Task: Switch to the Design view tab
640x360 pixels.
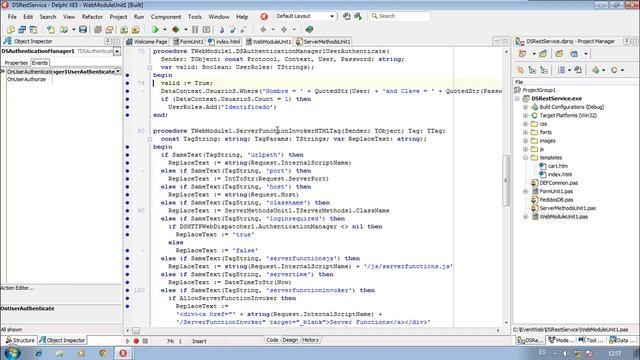Action: [290, 340]
